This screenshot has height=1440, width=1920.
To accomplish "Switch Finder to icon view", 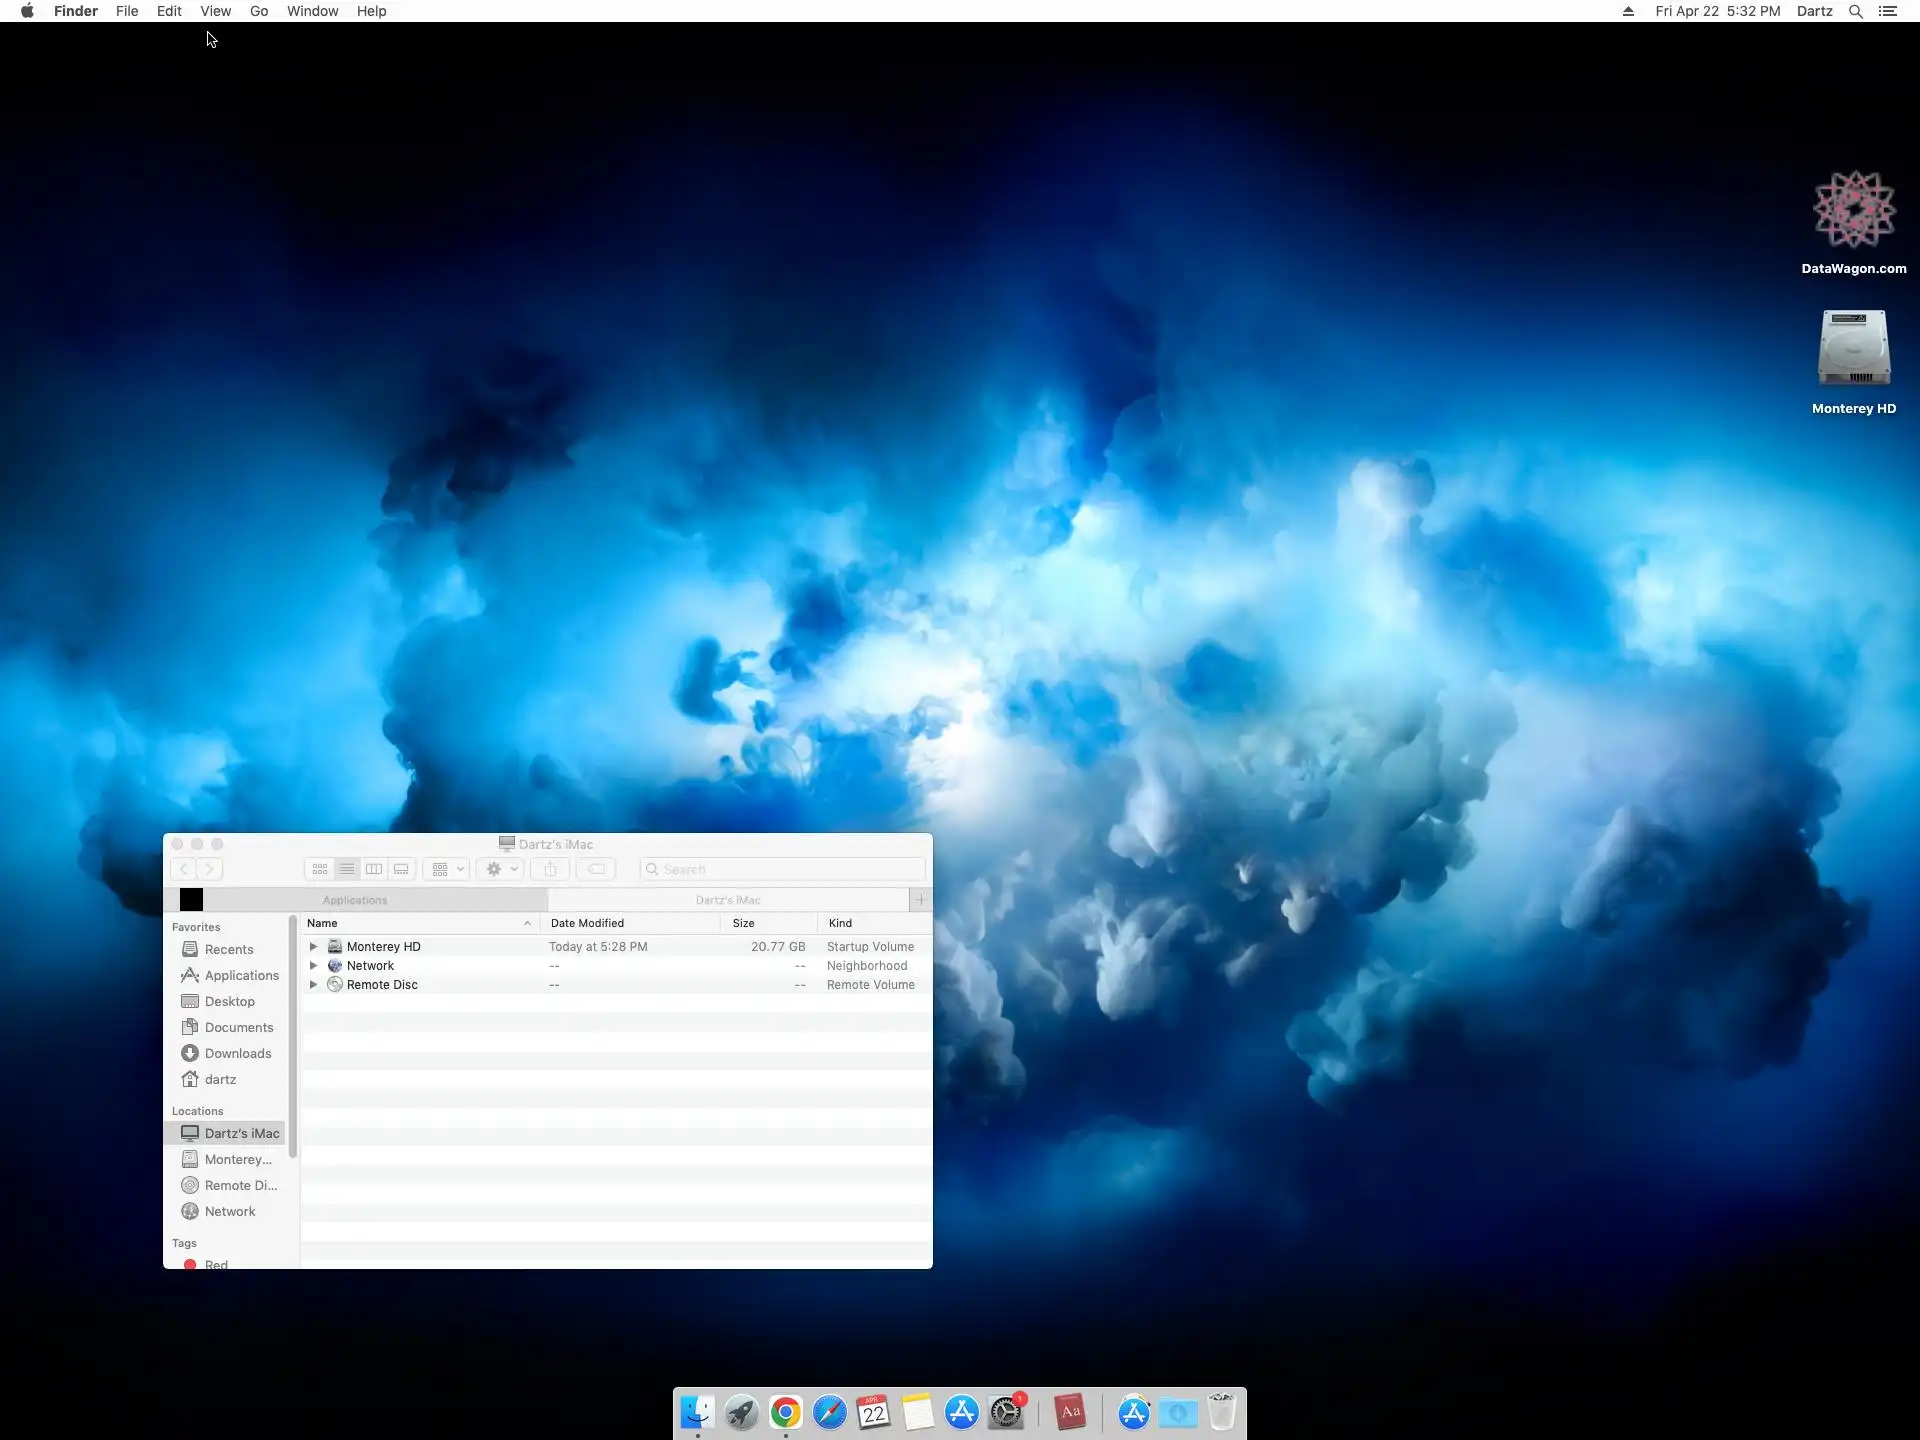I will coord(320,869).
